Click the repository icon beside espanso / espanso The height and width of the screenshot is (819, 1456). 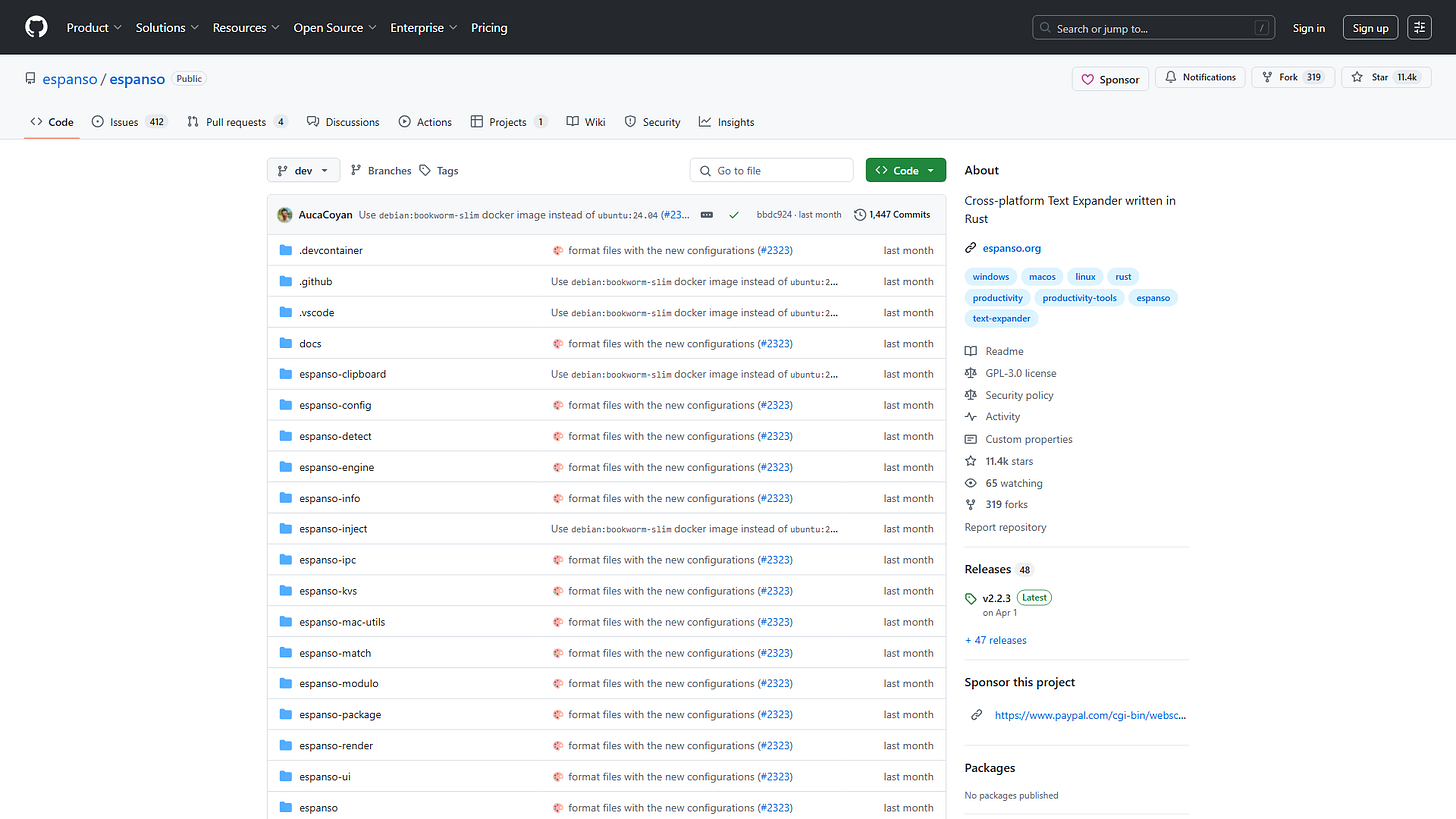click(31, 79)
